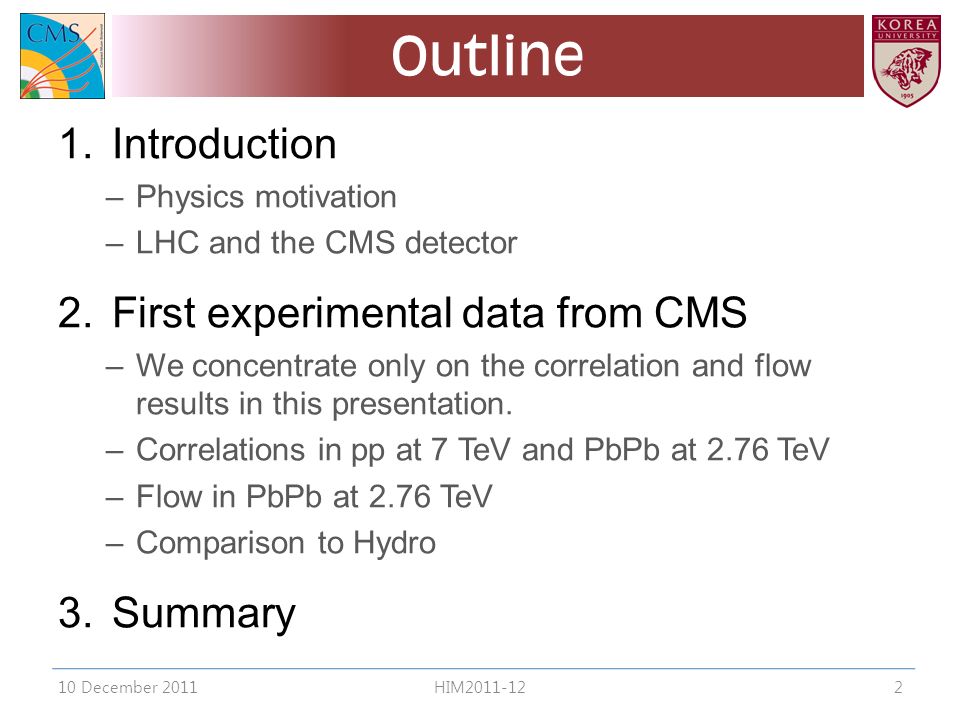This screenshot has width=960, height=720.
Task: Click the Flow in PbPb at 2.76 TeV bullet
Action: click(x=314, y=497)
